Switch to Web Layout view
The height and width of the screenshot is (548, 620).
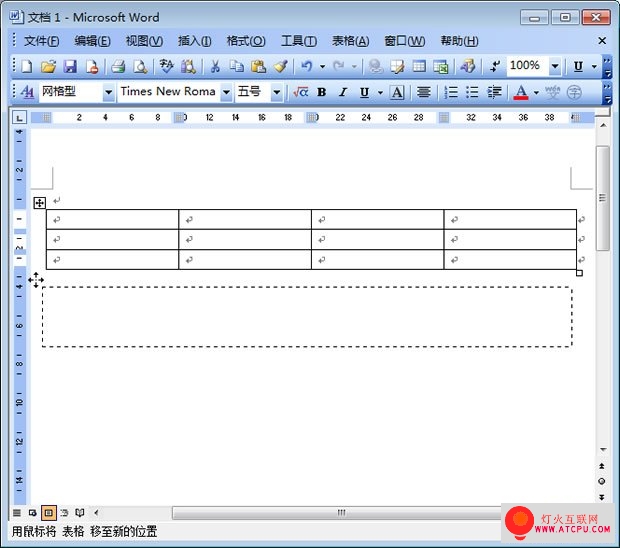tap(32, 513)
